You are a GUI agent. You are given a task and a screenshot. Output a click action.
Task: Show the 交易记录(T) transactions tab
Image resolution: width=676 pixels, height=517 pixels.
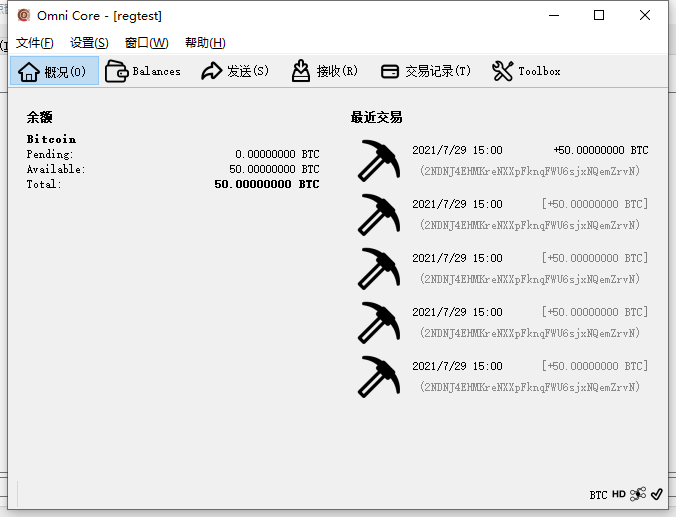[426, 71]
